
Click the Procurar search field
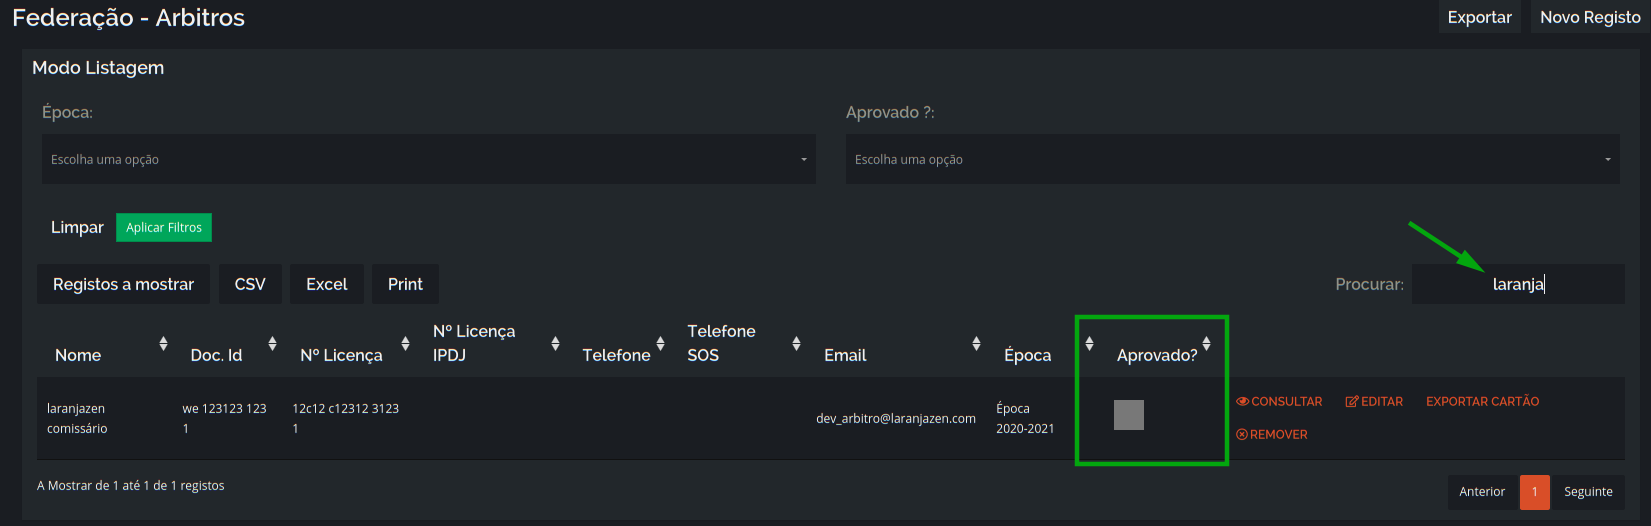(x=1518, y=284)
